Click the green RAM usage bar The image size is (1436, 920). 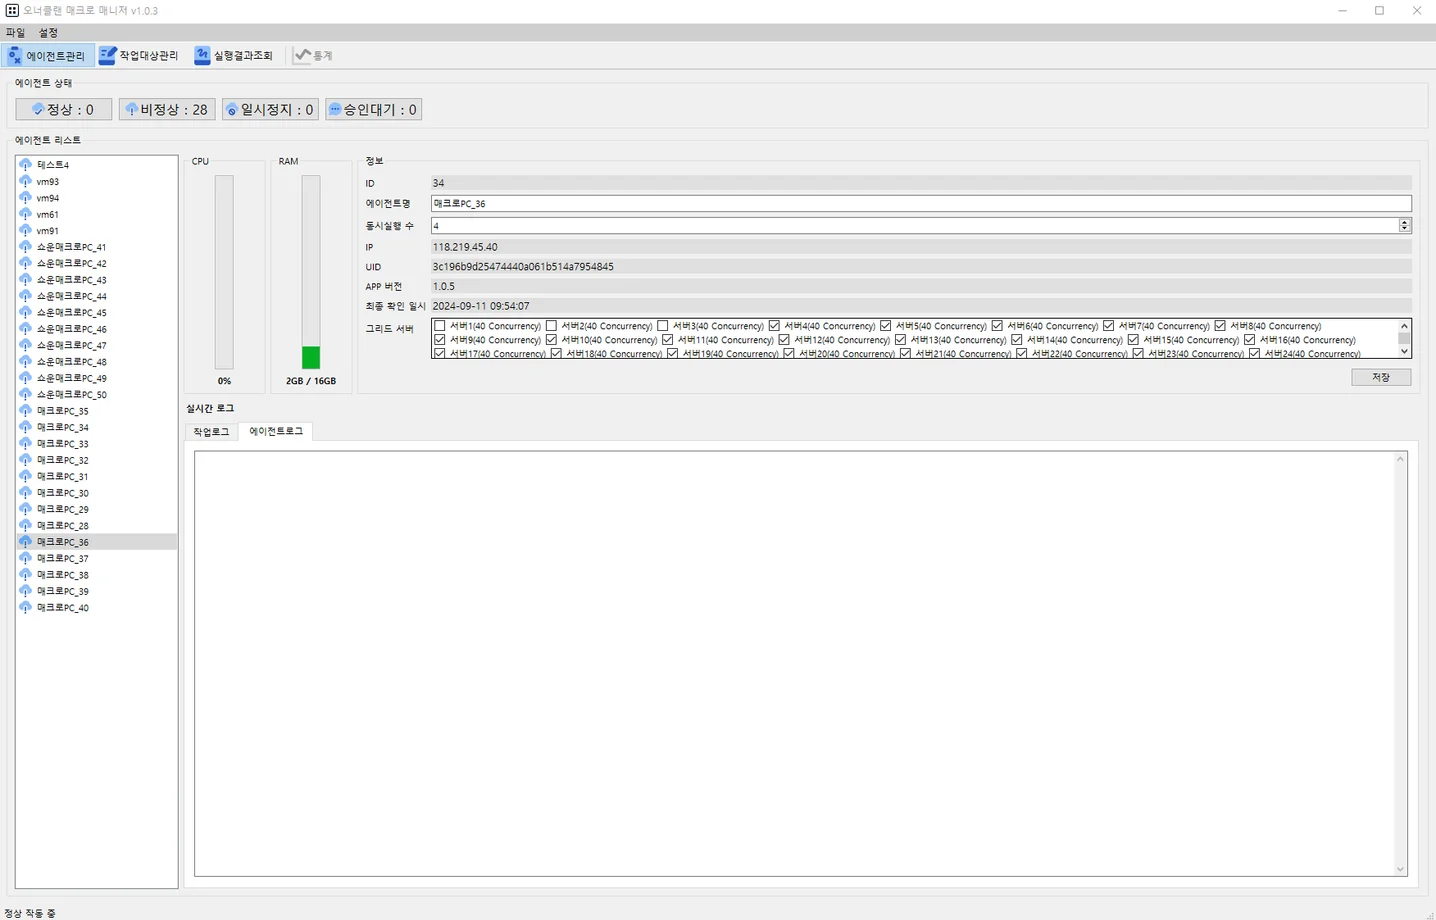pos(311,357)
